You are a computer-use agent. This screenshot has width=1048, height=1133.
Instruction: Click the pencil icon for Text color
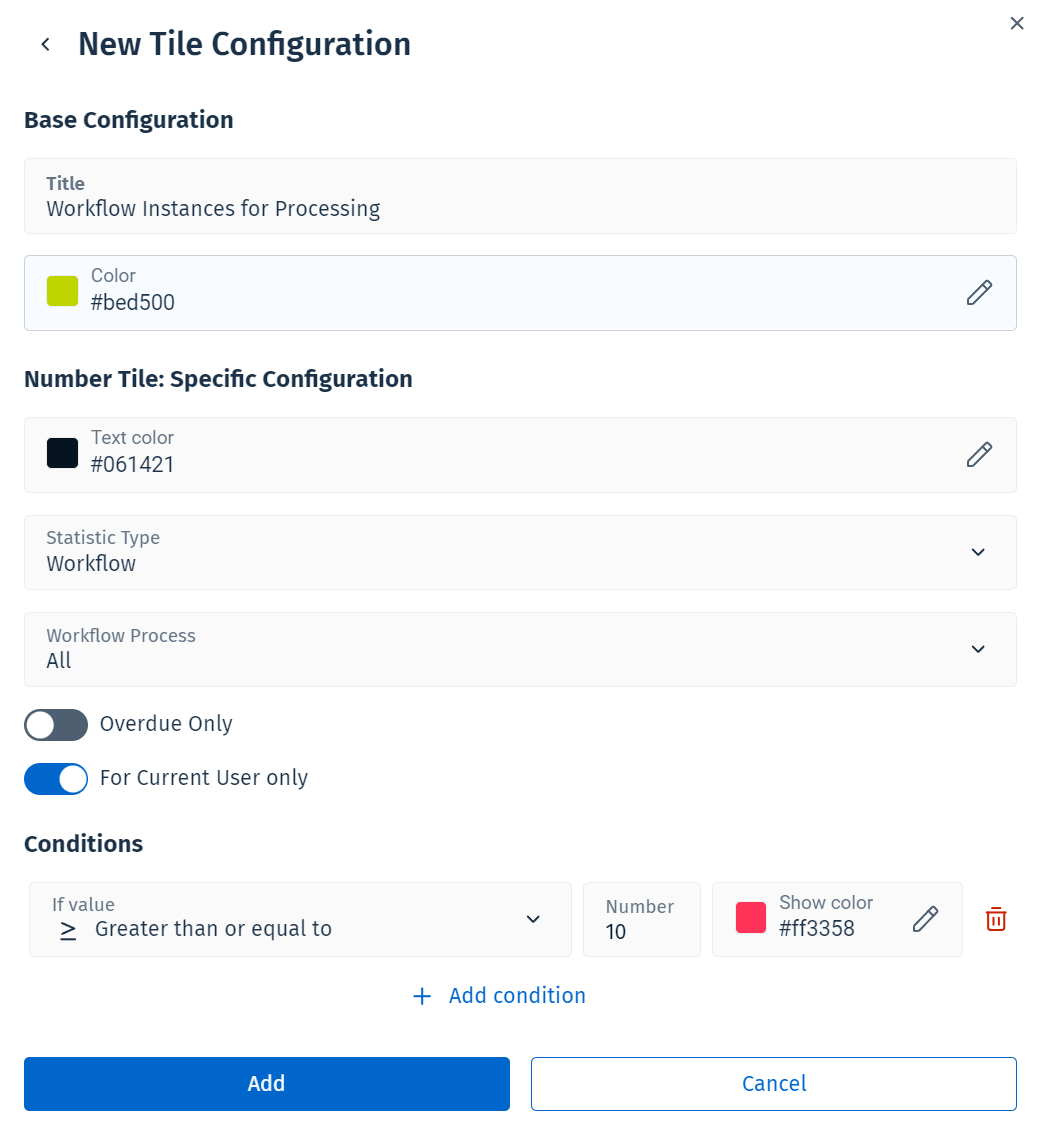point(979,454)
